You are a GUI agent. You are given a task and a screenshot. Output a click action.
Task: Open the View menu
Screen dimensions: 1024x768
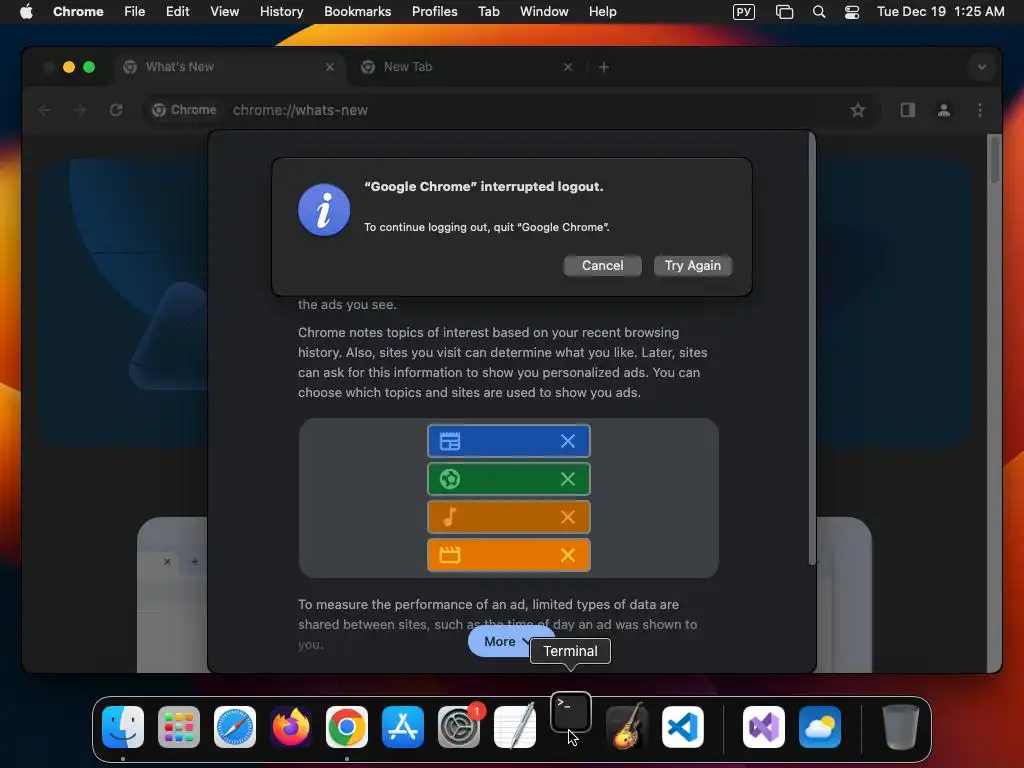(224, 11)
